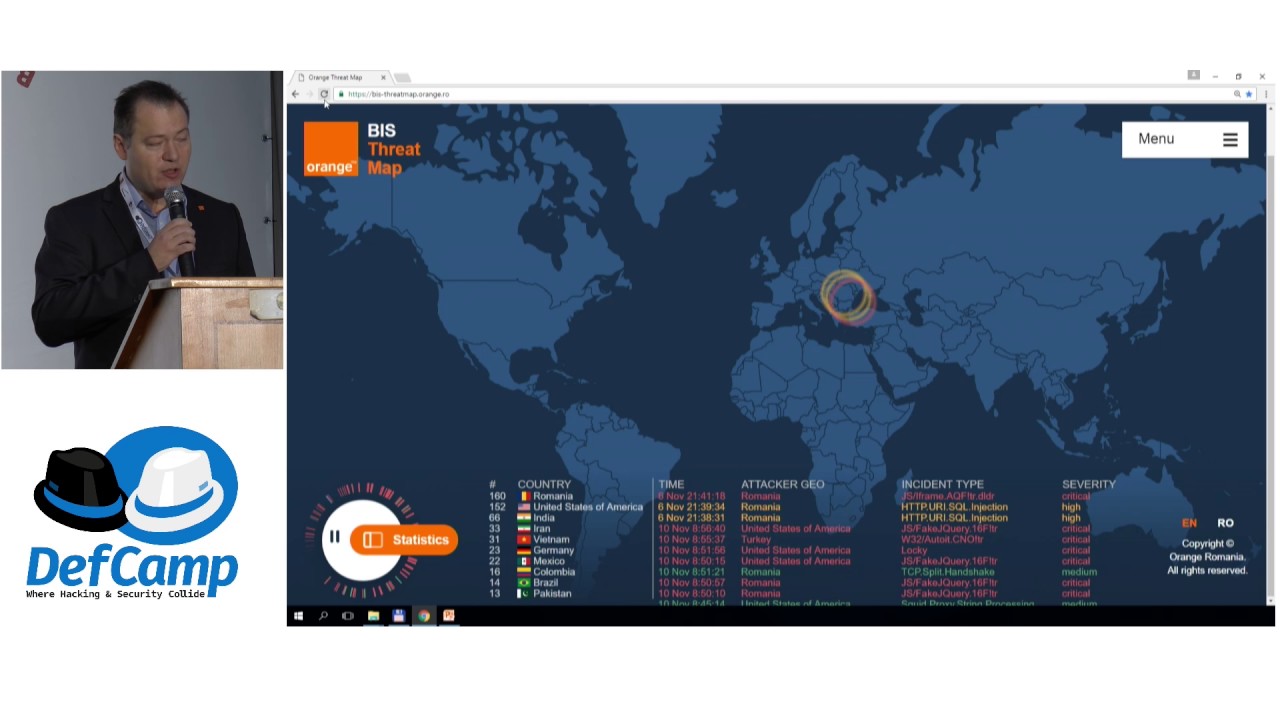Click the BIS Threat Map title
The width and height of the screenshot is (1280, 720).
click(x=394, y=149)
